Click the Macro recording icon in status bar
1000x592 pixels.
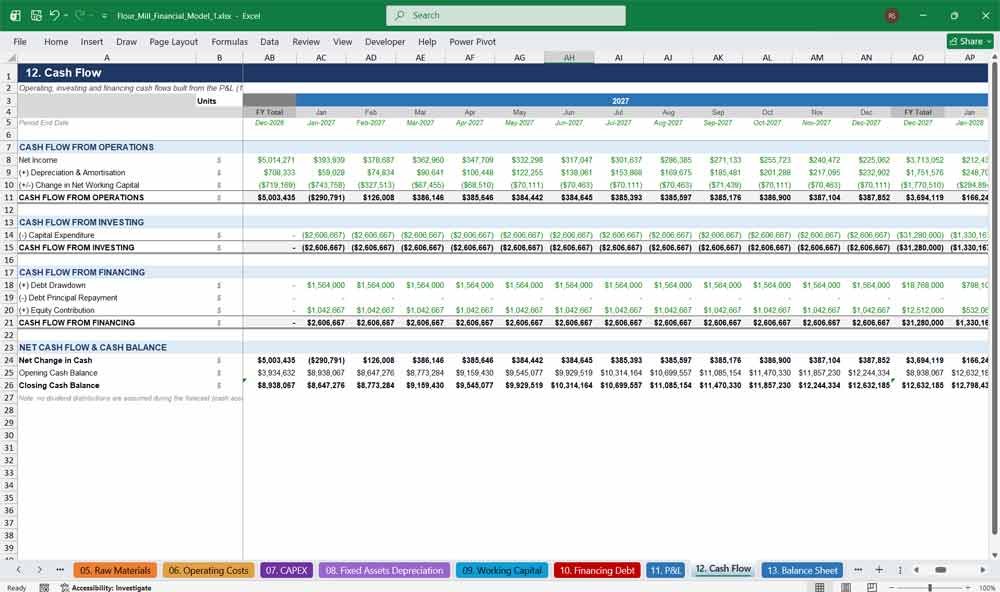click(x=44, y=588)
